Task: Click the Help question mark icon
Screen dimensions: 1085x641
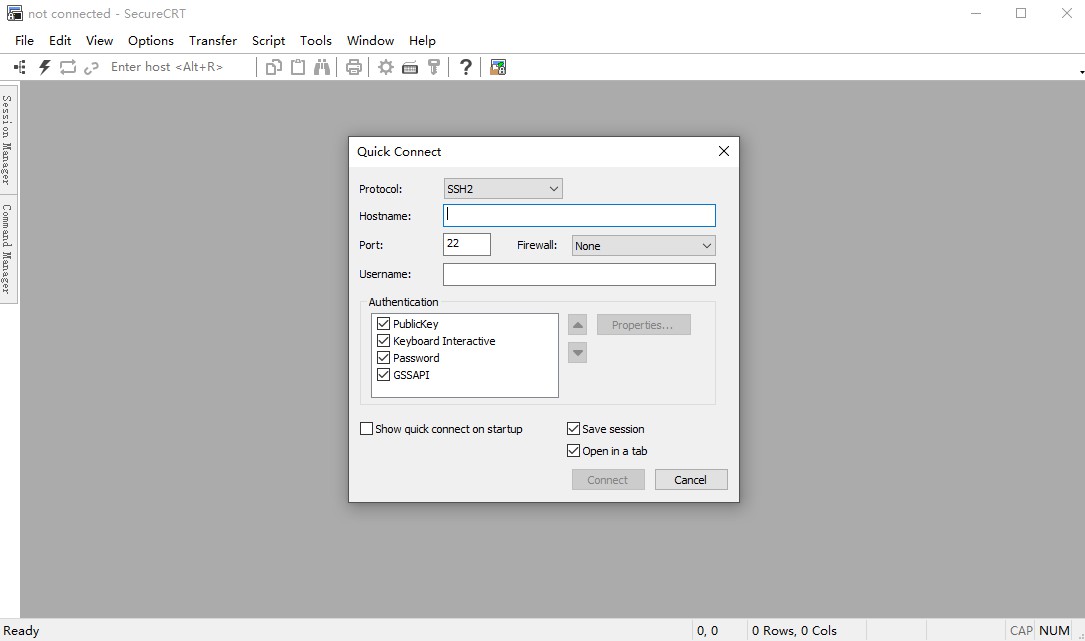Action: 466,67
